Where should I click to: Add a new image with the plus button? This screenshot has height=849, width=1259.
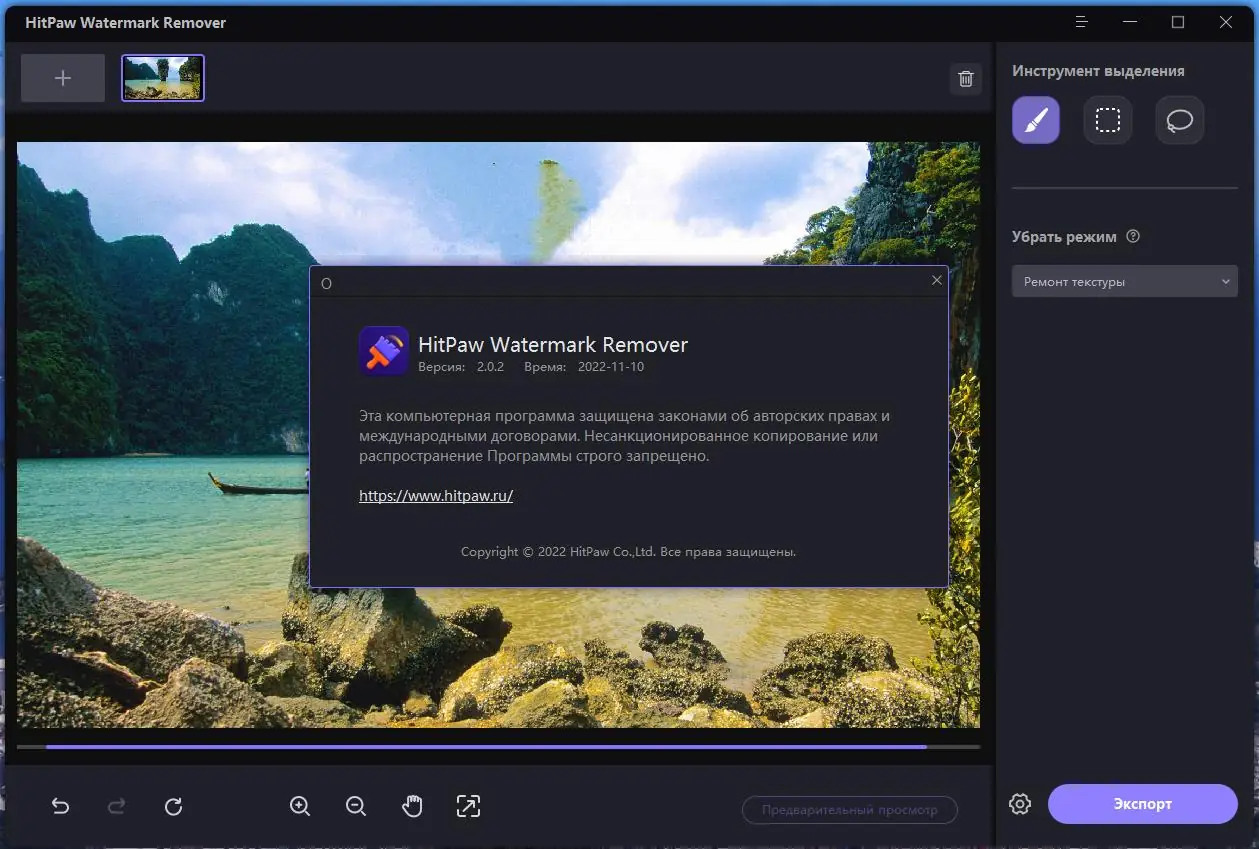pos(62,77)
